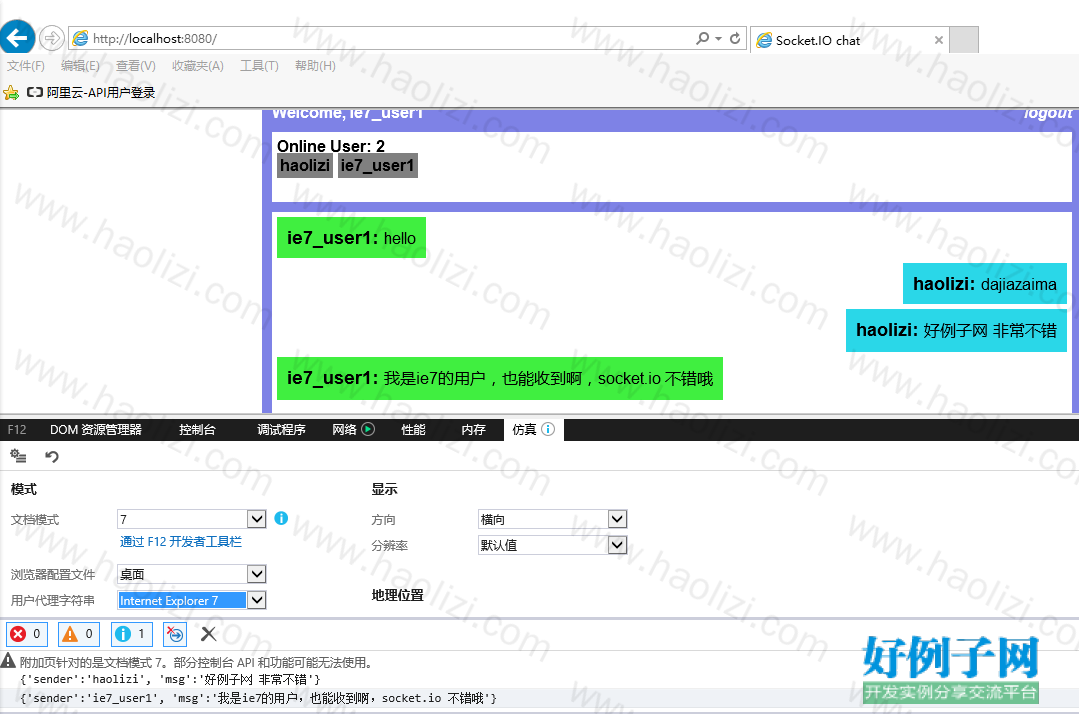Viewport: 1079px width, 714px height.
Task: Open the 收藏夹(A) menu
Action: [x=197, y=65]
